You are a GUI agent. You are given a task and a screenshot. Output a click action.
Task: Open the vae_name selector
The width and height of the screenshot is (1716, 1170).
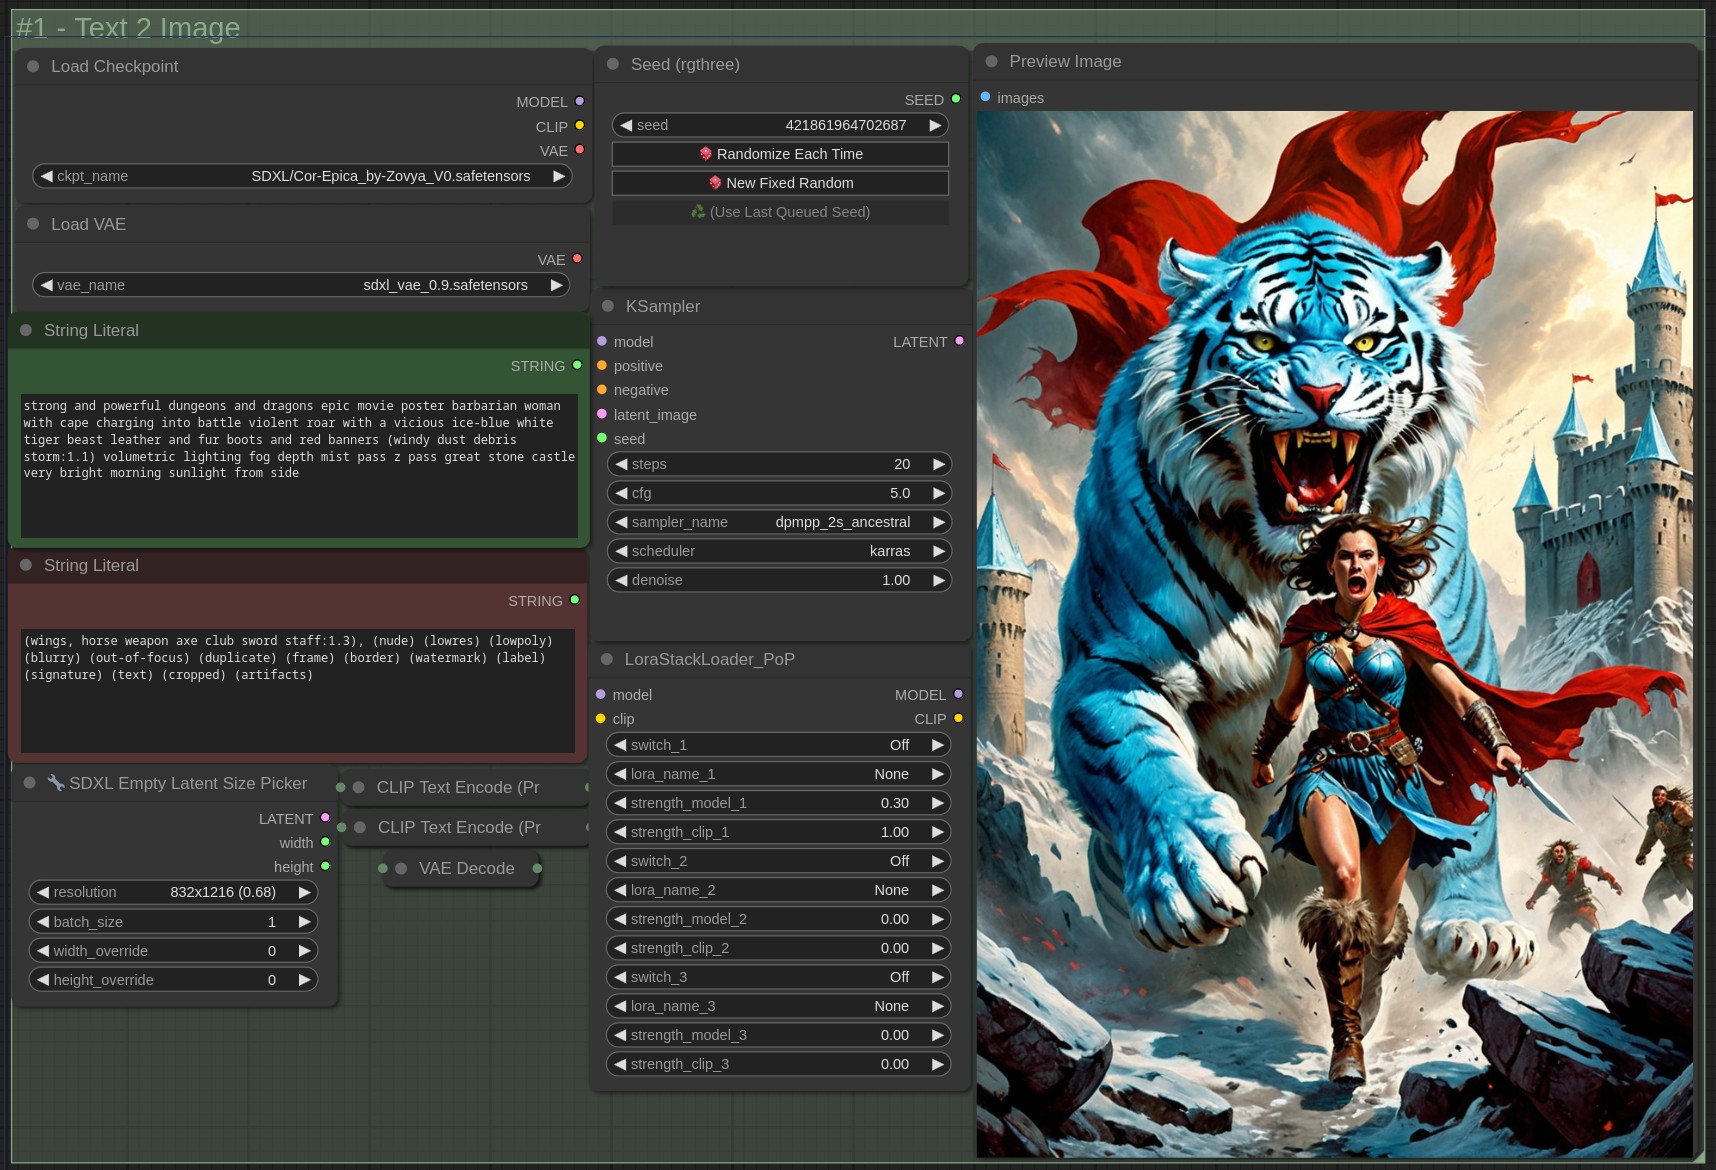[302, 285]
